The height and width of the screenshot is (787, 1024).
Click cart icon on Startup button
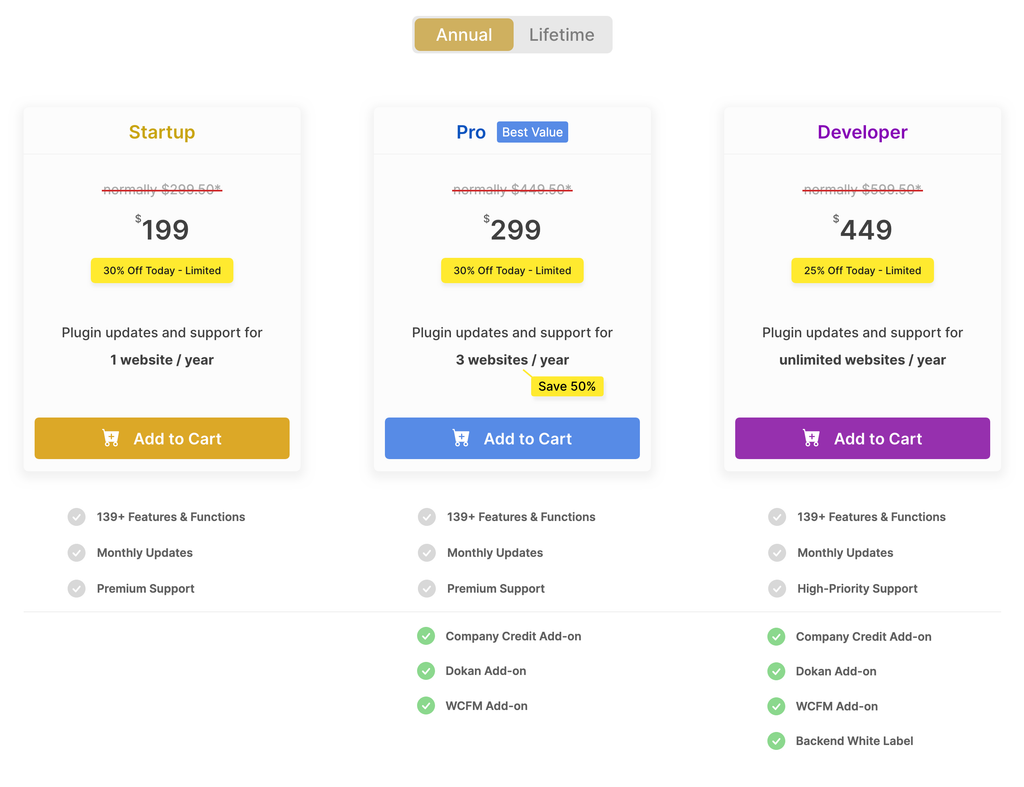[111, 438]
